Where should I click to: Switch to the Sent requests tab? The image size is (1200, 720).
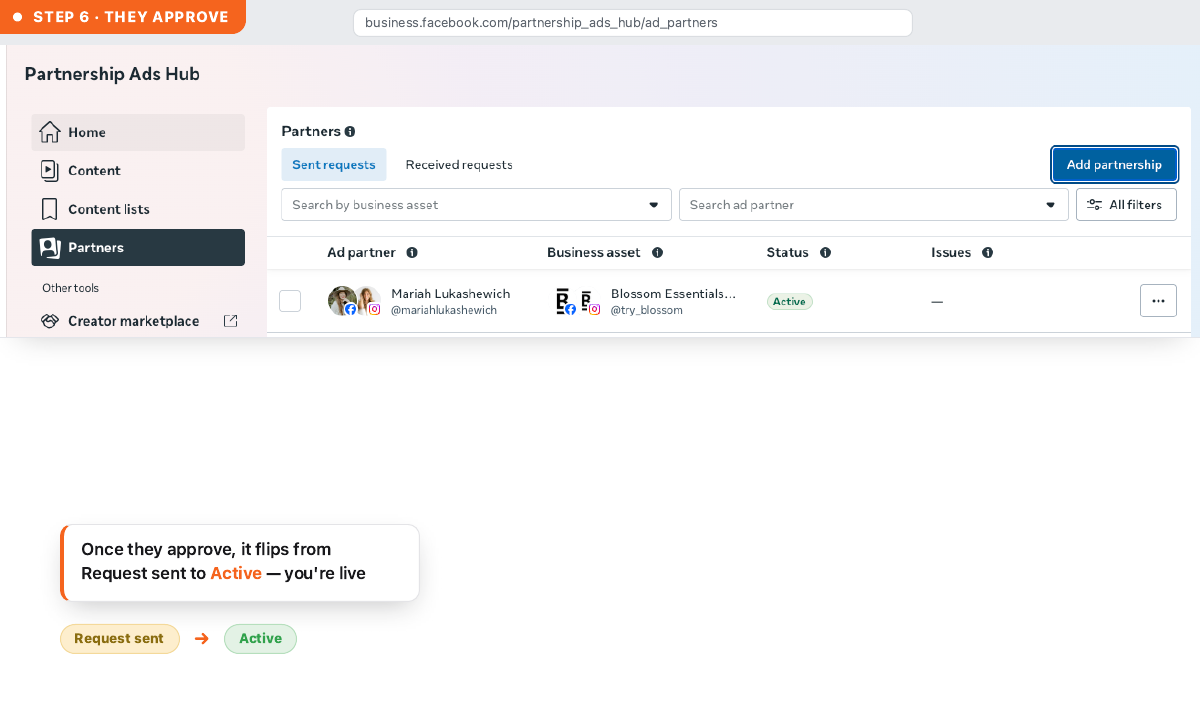point(334,165)
